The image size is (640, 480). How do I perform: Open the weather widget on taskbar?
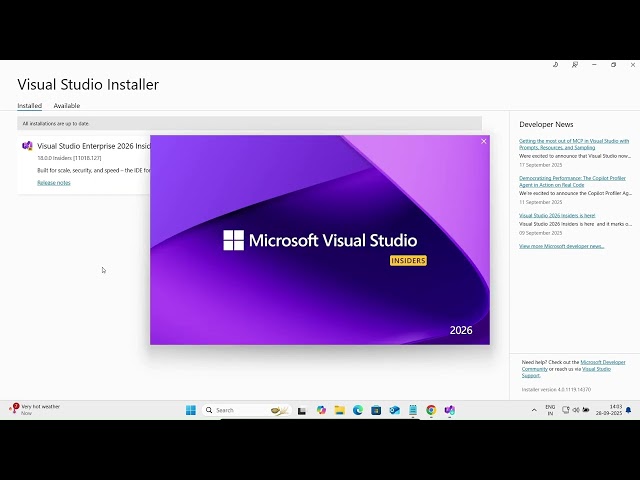coord(36,409)
